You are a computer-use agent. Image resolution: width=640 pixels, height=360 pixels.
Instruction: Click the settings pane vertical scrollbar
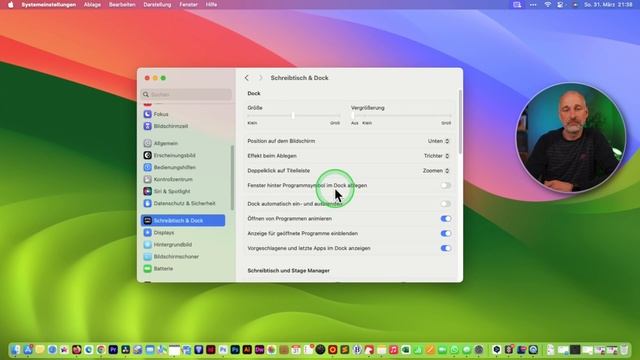tap(460, 122)
